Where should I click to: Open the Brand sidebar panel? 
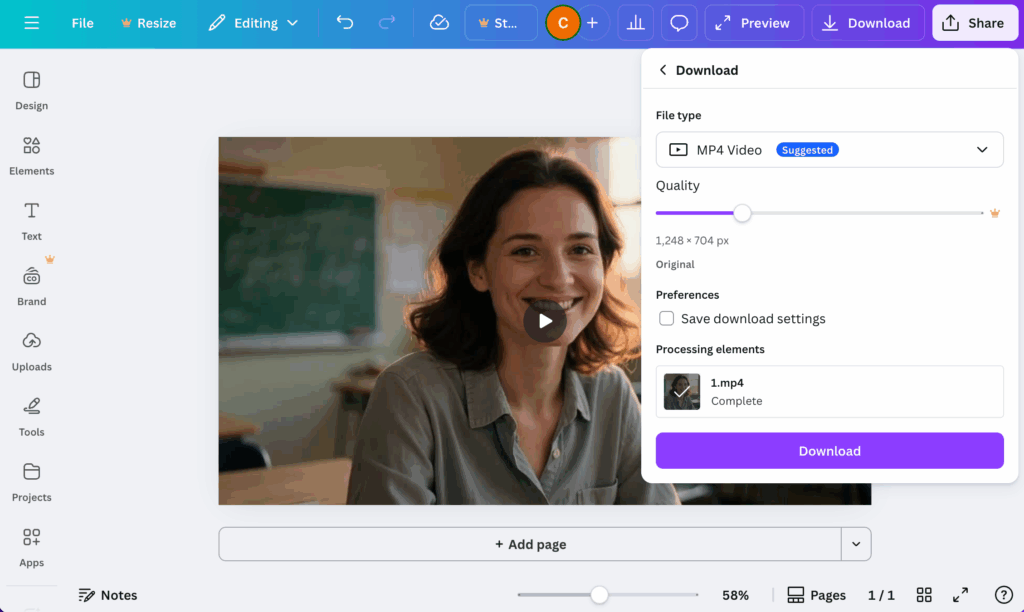pos(31,286)
